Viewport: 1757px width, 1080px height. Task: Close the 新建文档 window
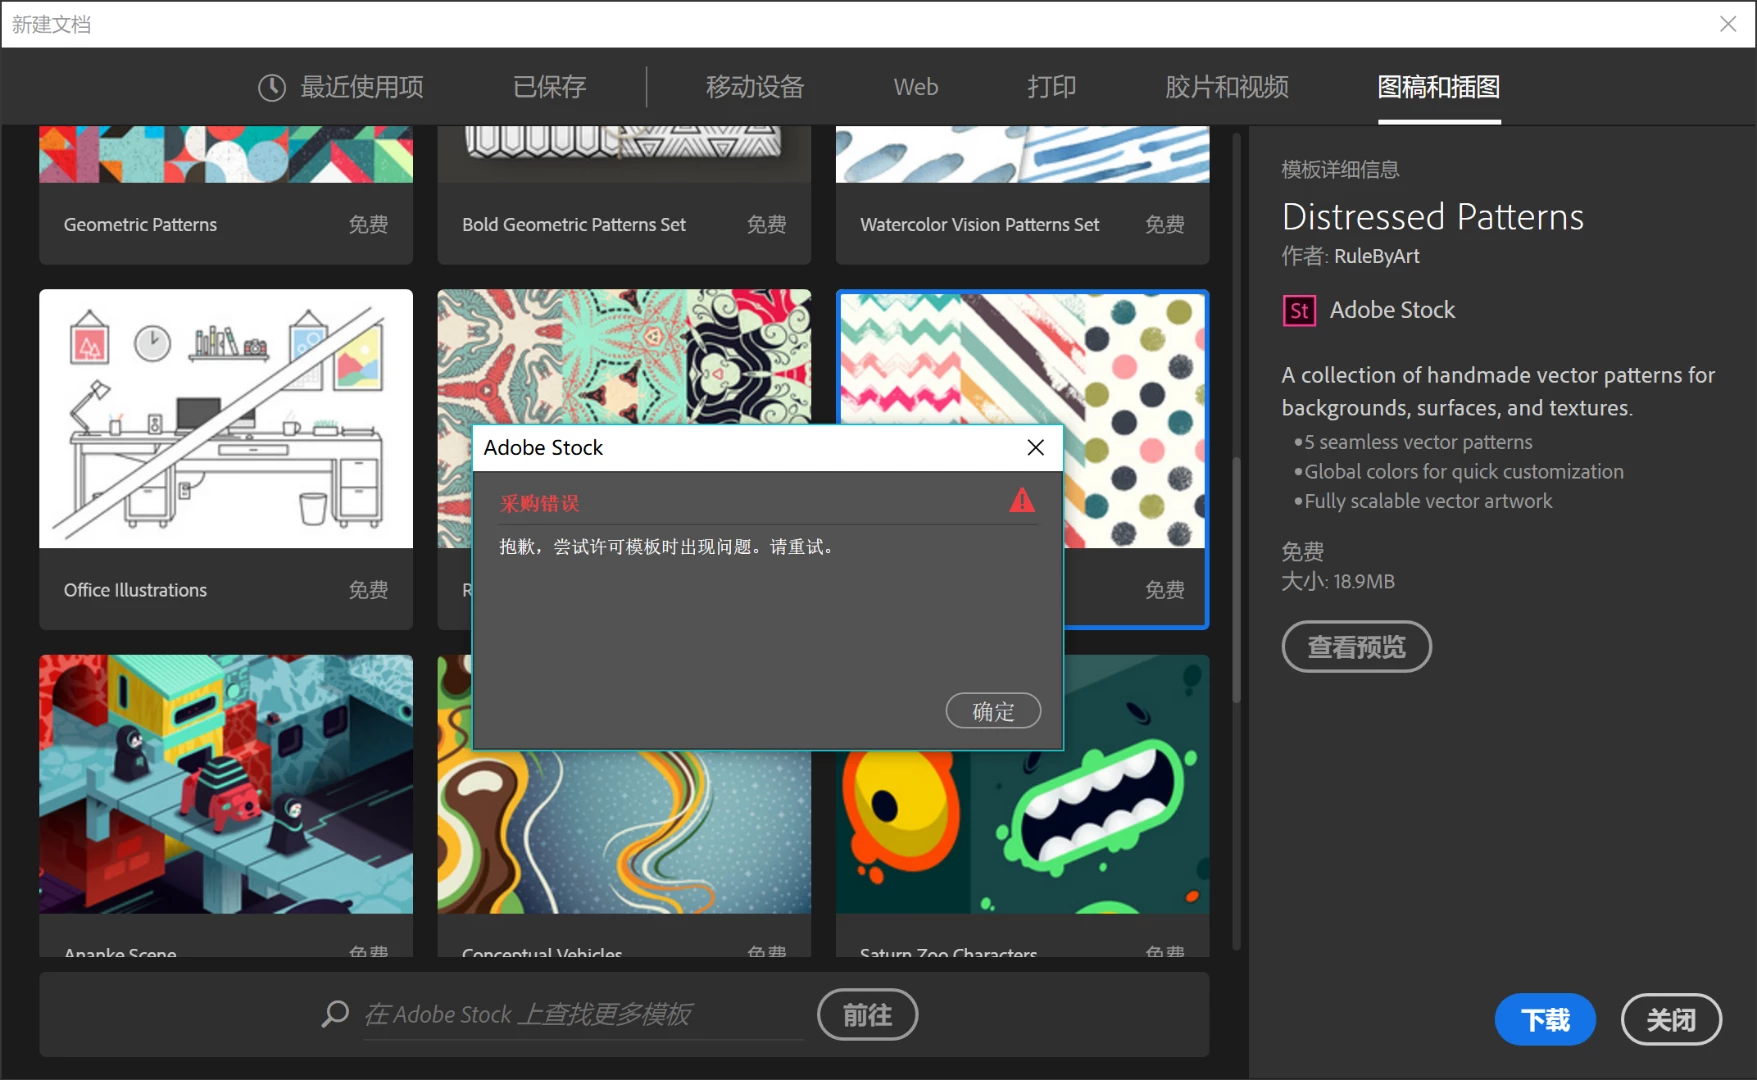[x=1728, y=24]
